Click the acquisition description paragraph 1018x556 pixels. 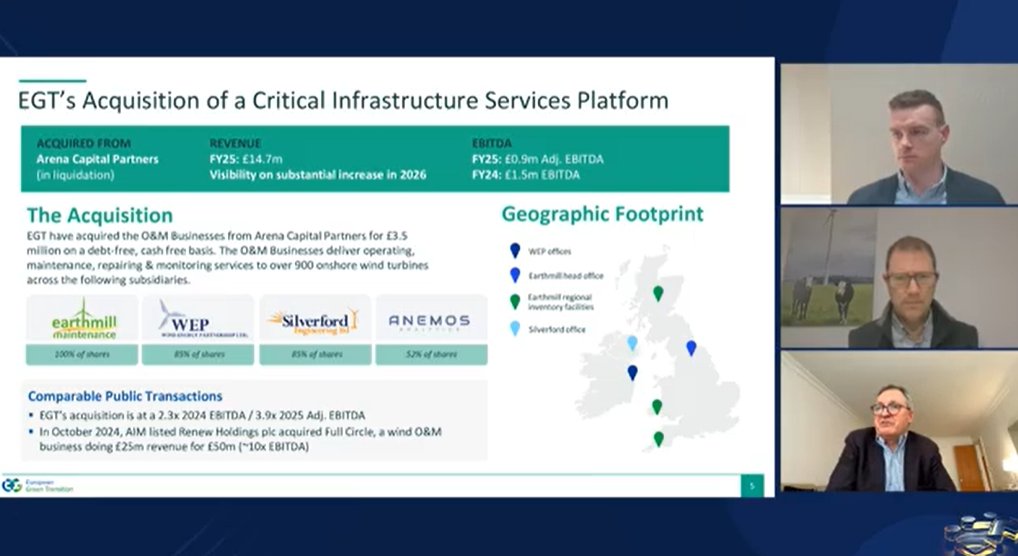tap(227, 258)
